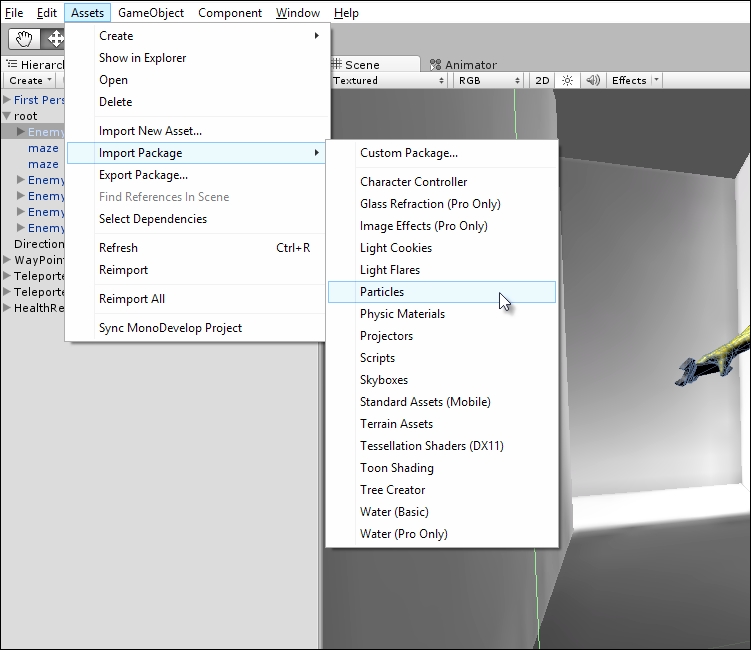Choose Select Dependencies
The width and height of the screenshot is (751, 650).
(x=197, y=219)
